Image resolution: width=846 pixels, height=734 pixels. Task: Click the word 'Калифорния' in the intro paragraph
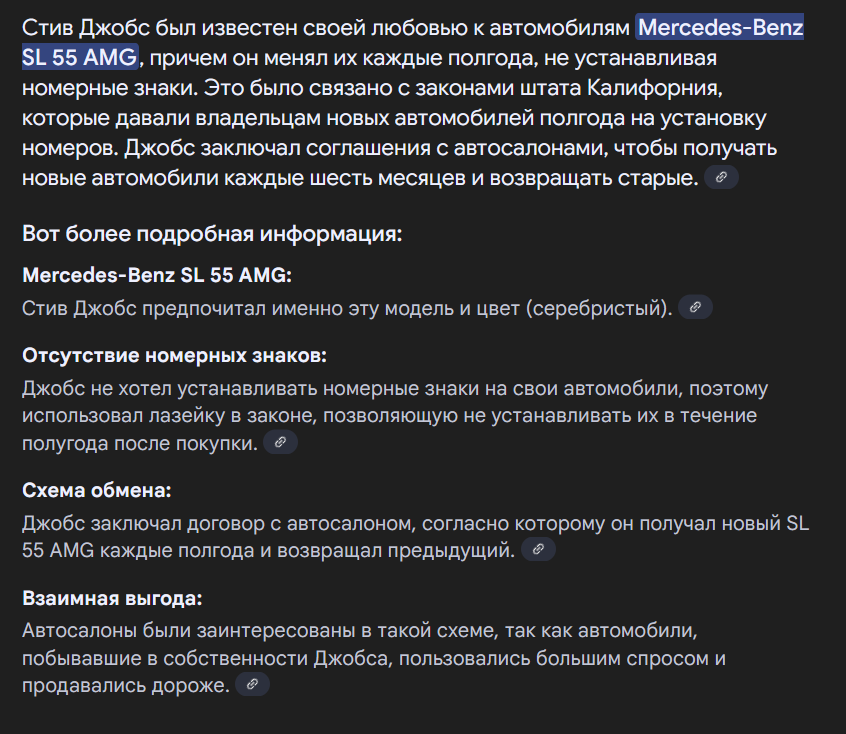click(653, 87)
